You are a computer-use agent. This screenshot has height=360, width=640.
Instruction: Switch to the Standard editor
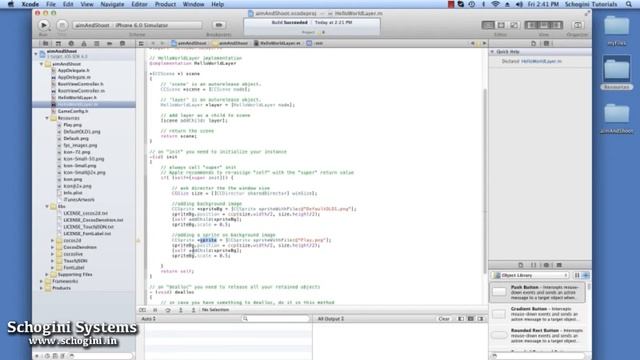[488, 25]
